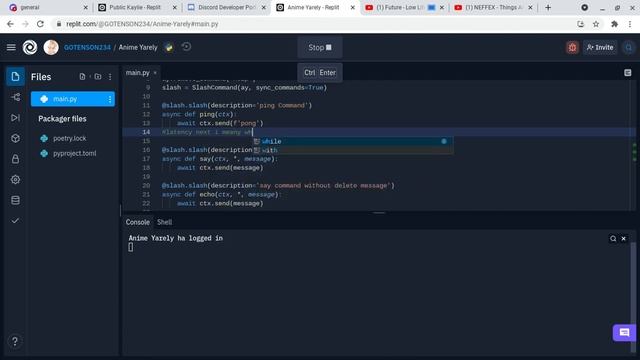Bookmark this page with the star
This screenshot has height=360, width=640.
click(596, 24)
